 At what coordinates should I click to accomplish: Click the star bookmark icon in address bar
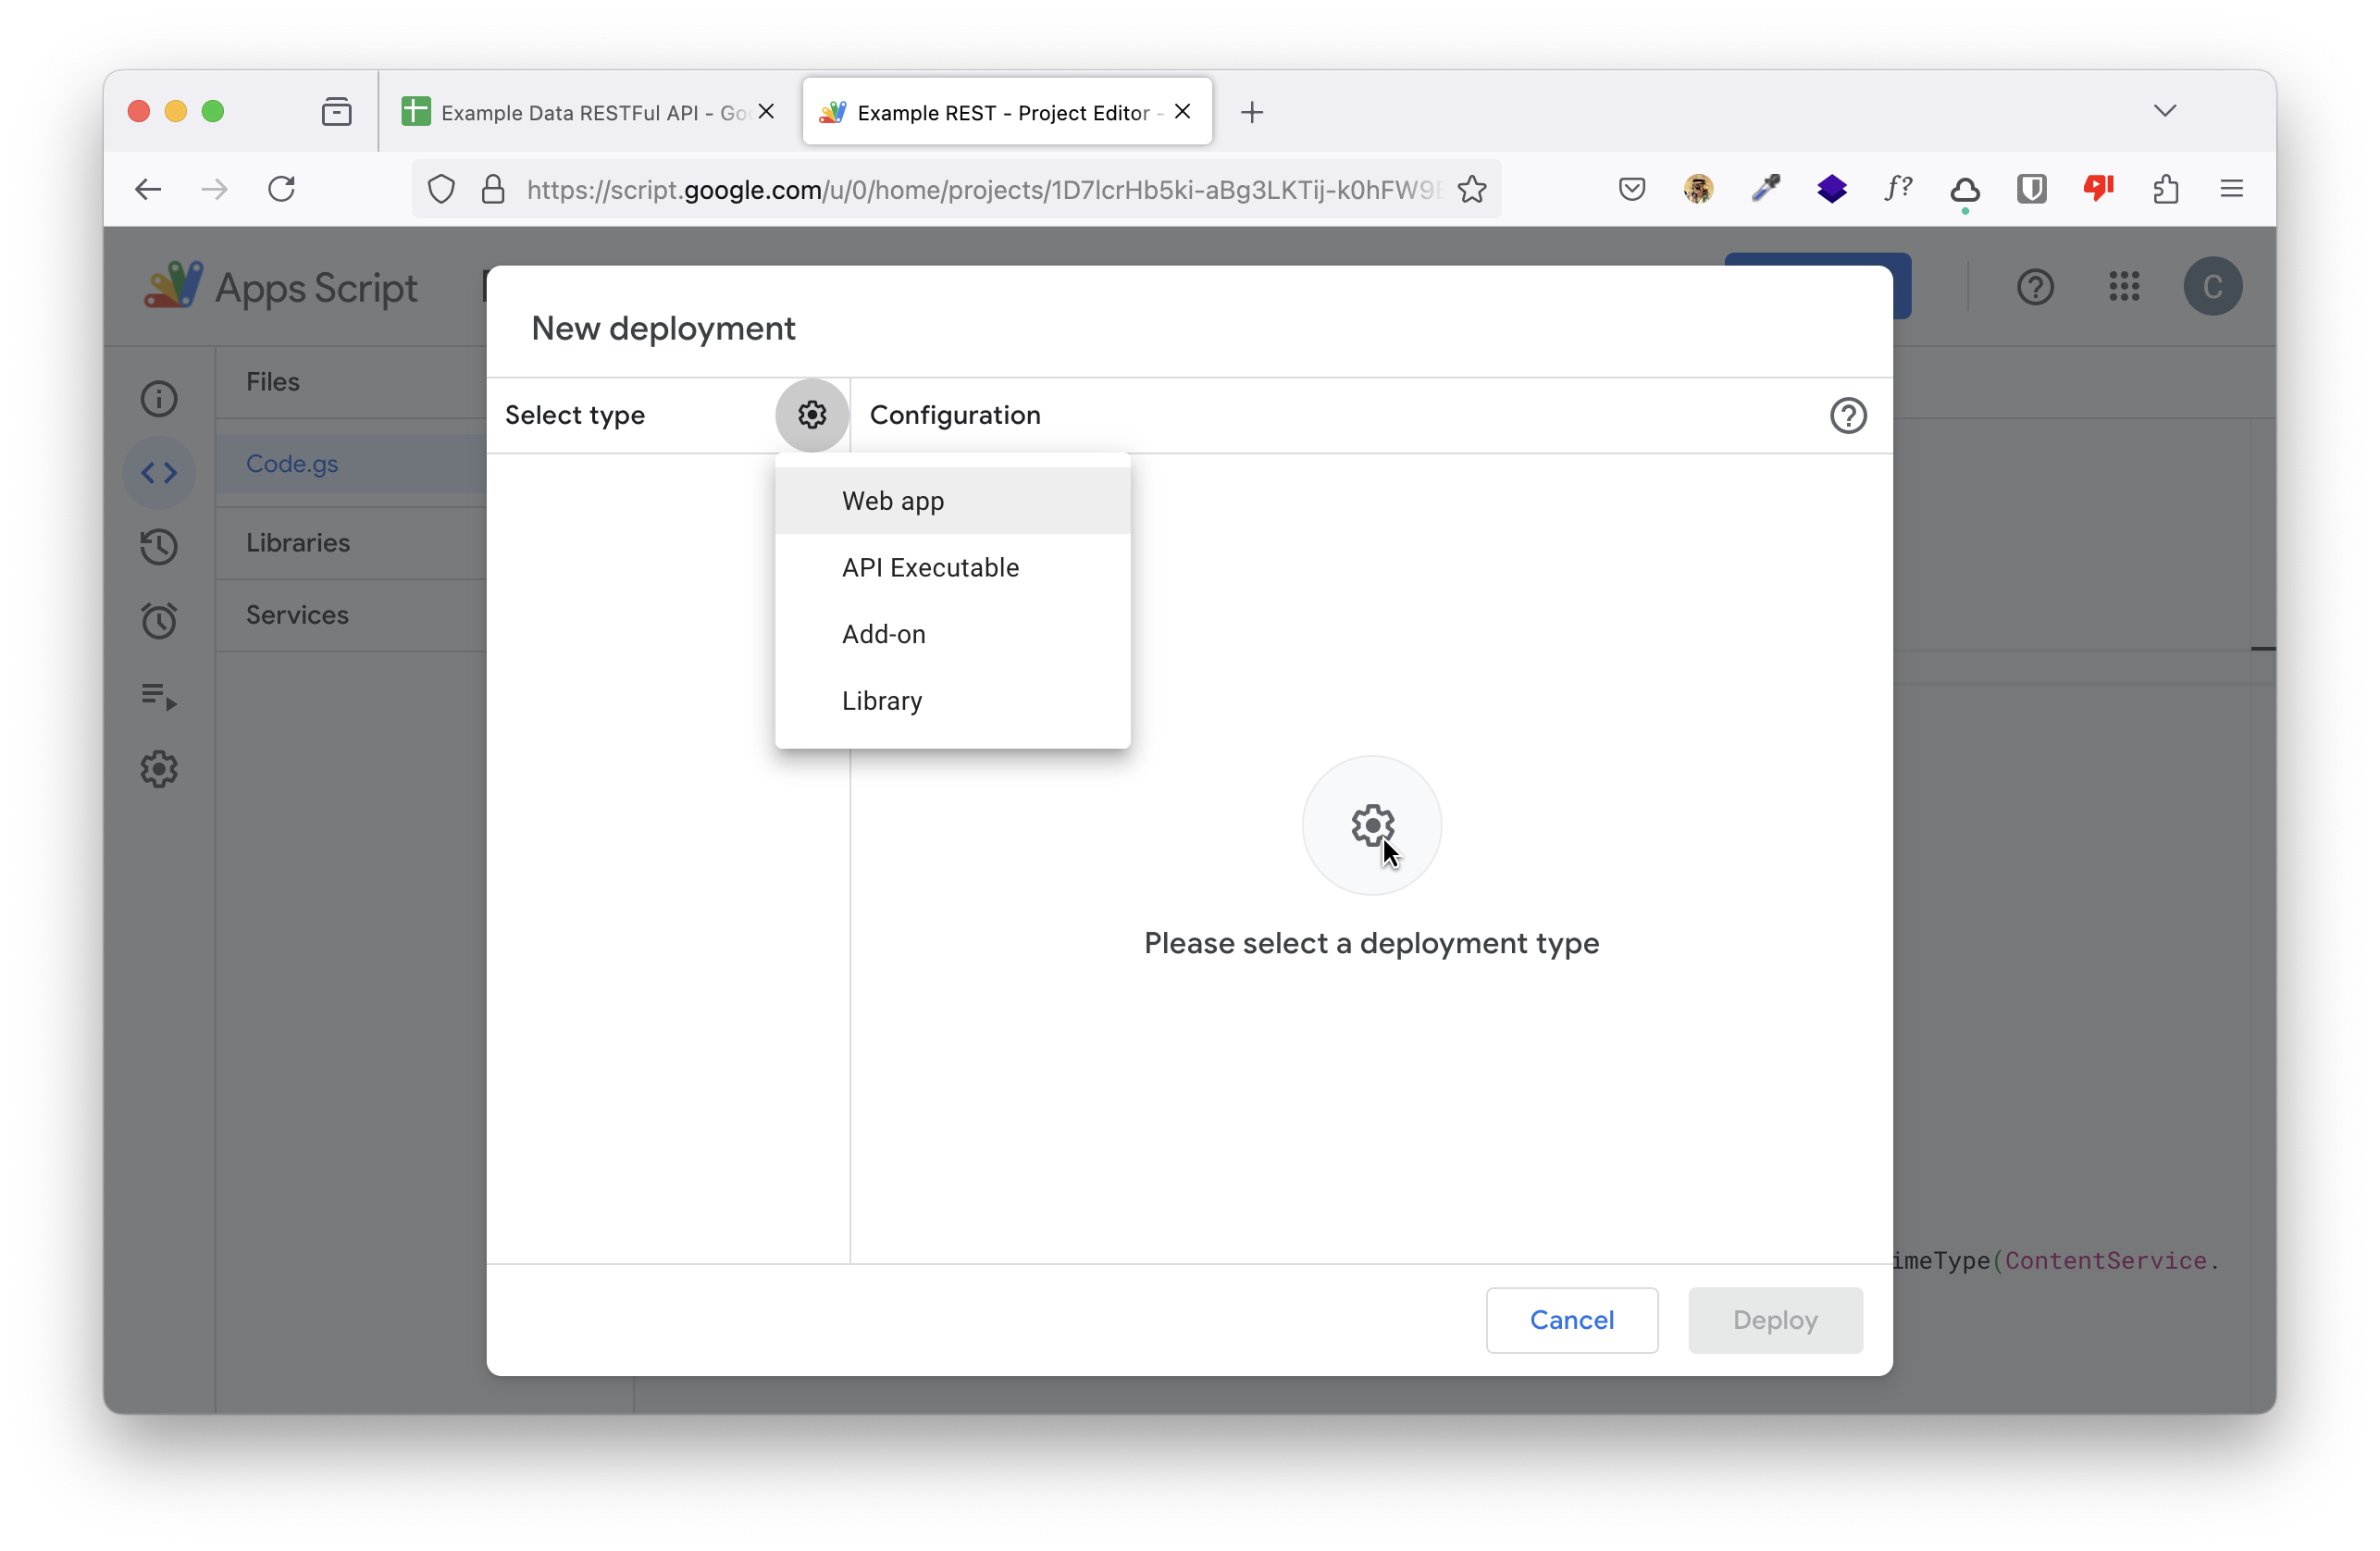1471,189
